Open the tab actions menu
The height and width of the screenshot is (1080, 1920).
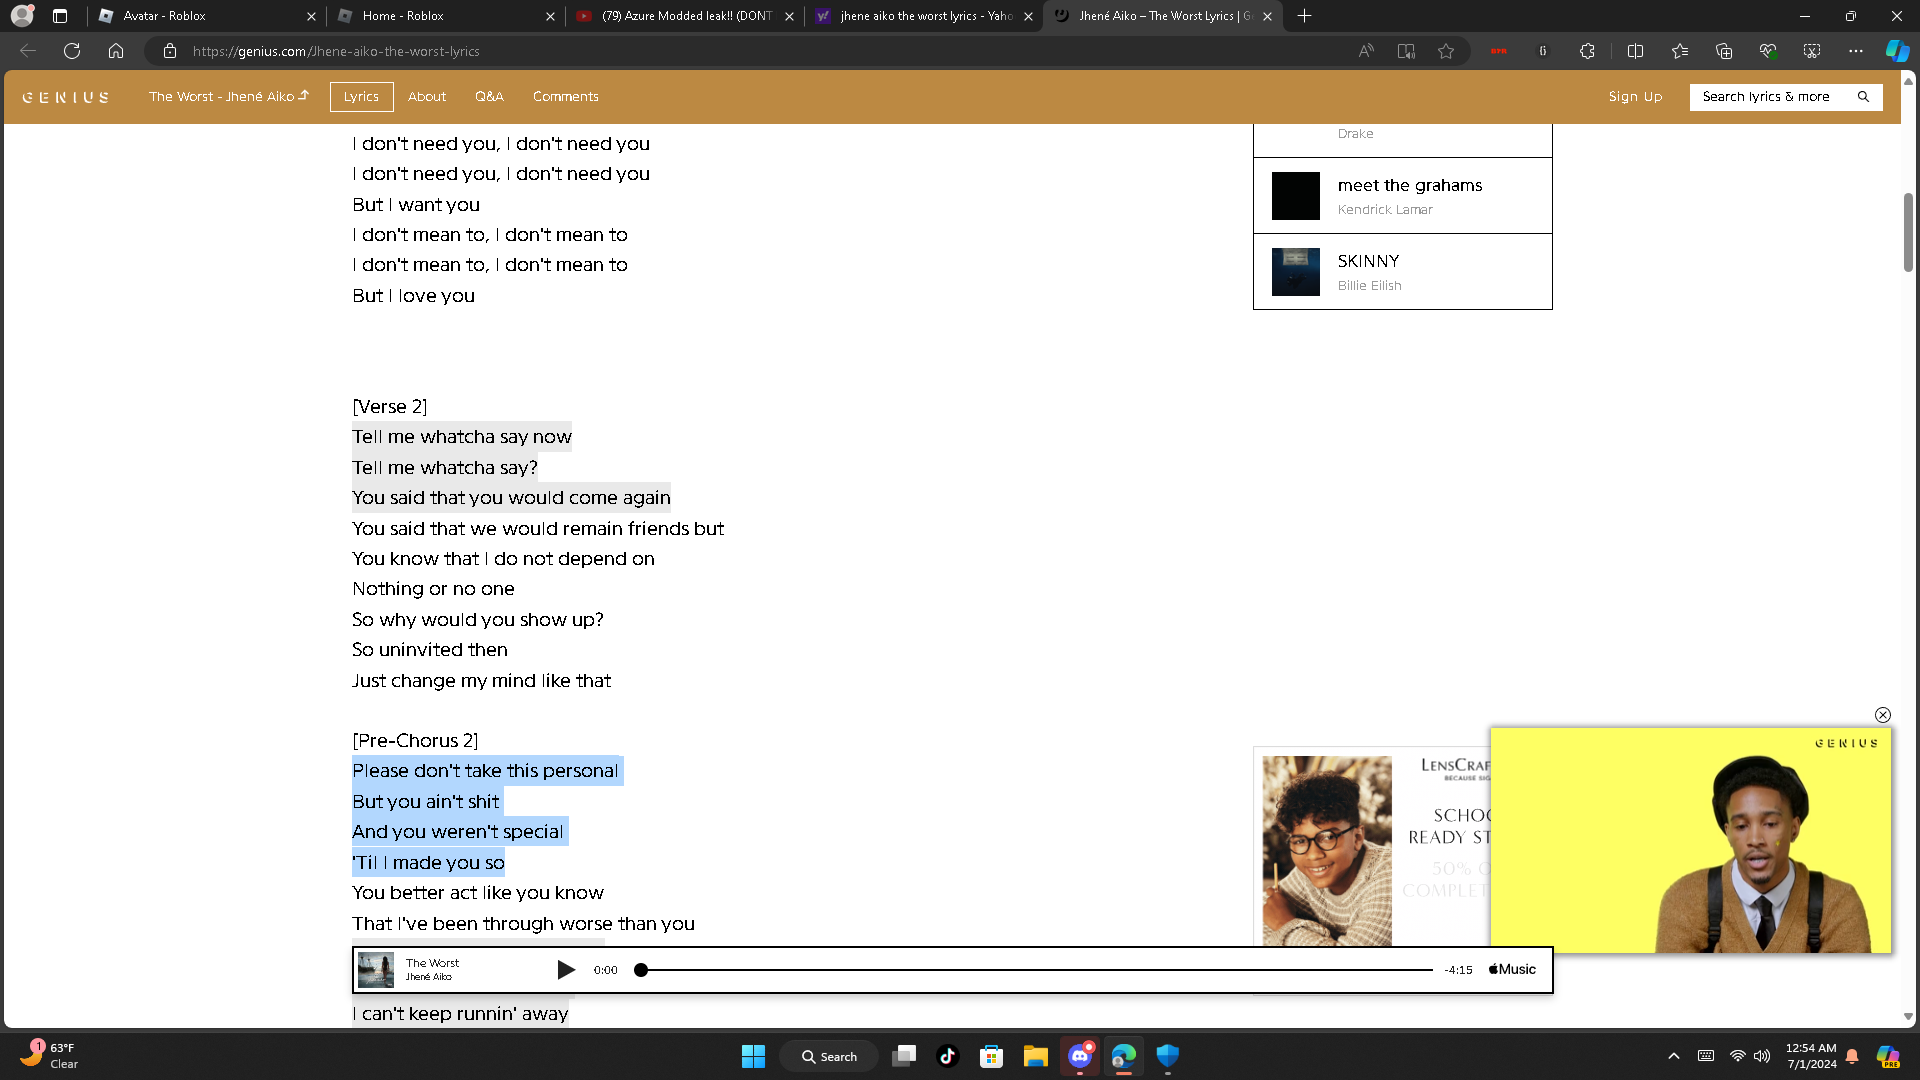60,16
